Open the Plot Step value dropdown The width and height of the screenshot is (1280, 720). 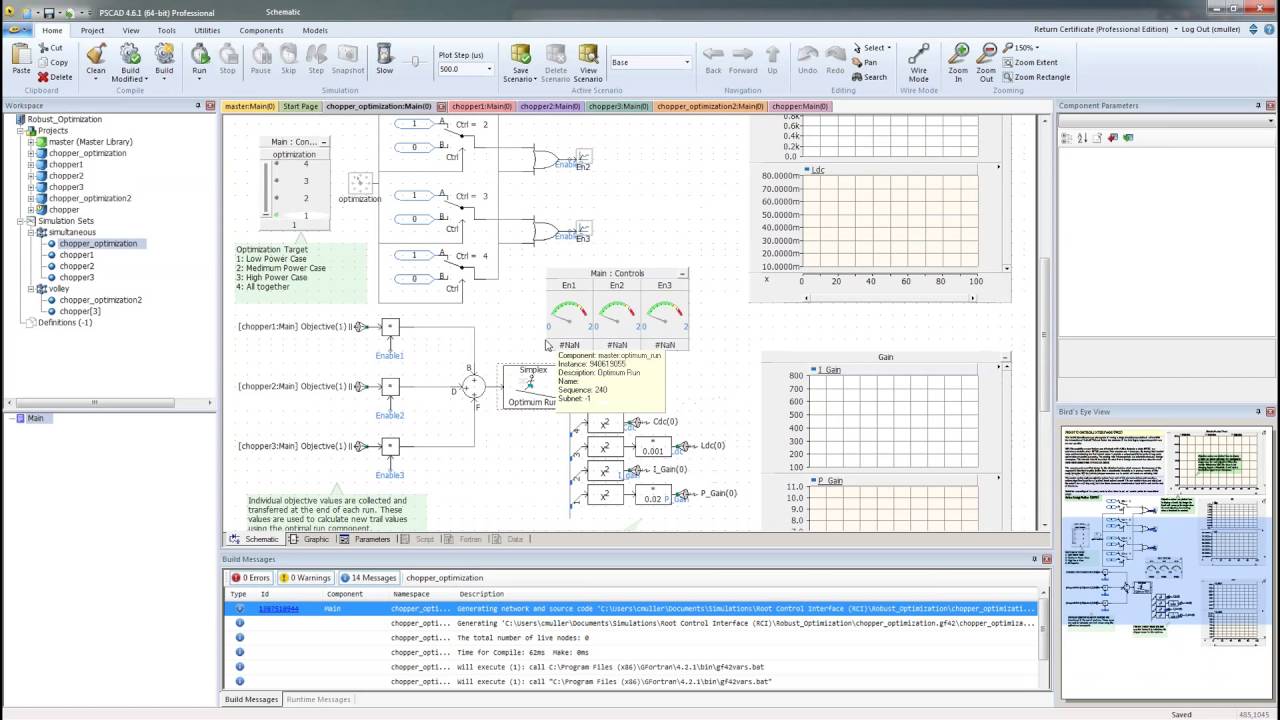489,69
